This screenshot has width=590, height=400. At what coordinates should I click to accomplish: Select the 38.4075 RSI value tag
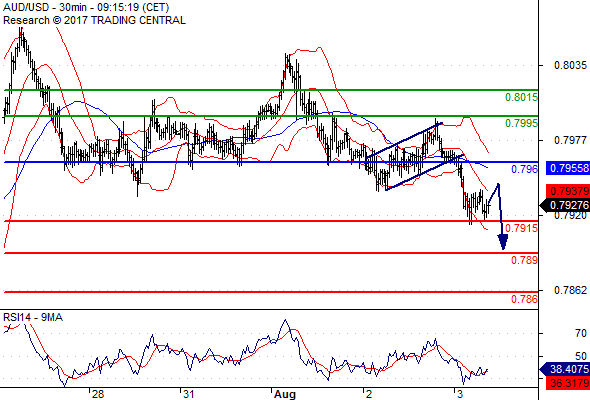point(565,369)
